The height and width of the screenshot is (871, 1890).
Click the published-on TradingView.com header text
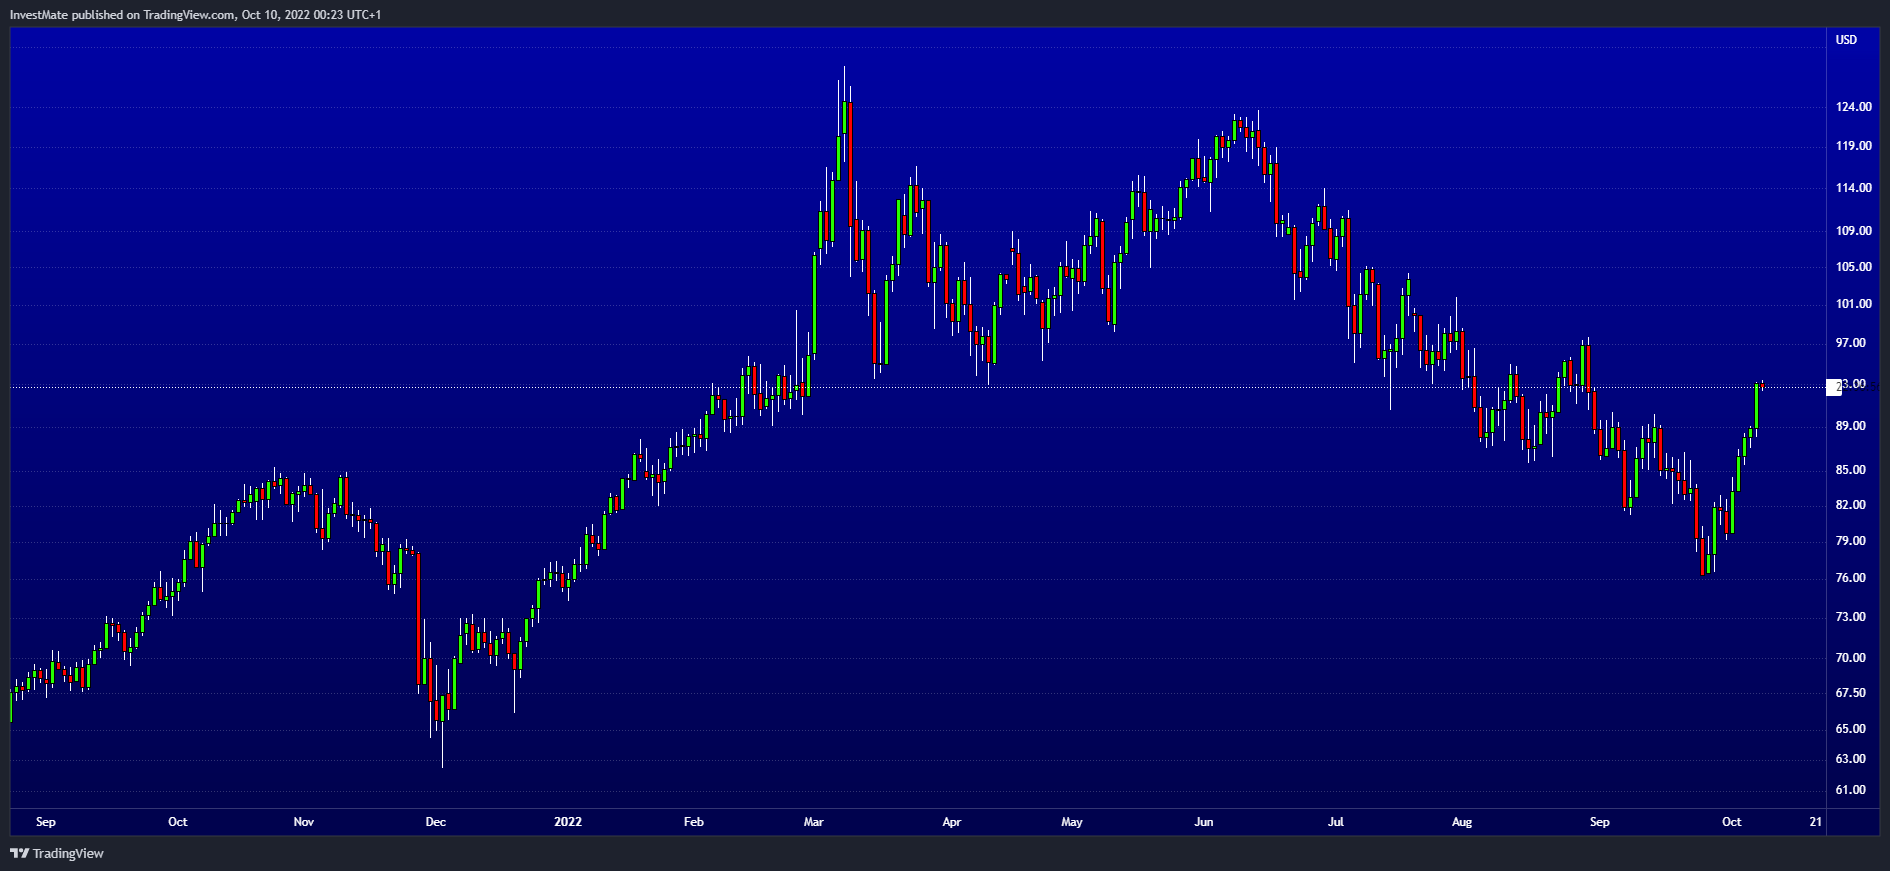pyautogui.click(x=195, y=14)
